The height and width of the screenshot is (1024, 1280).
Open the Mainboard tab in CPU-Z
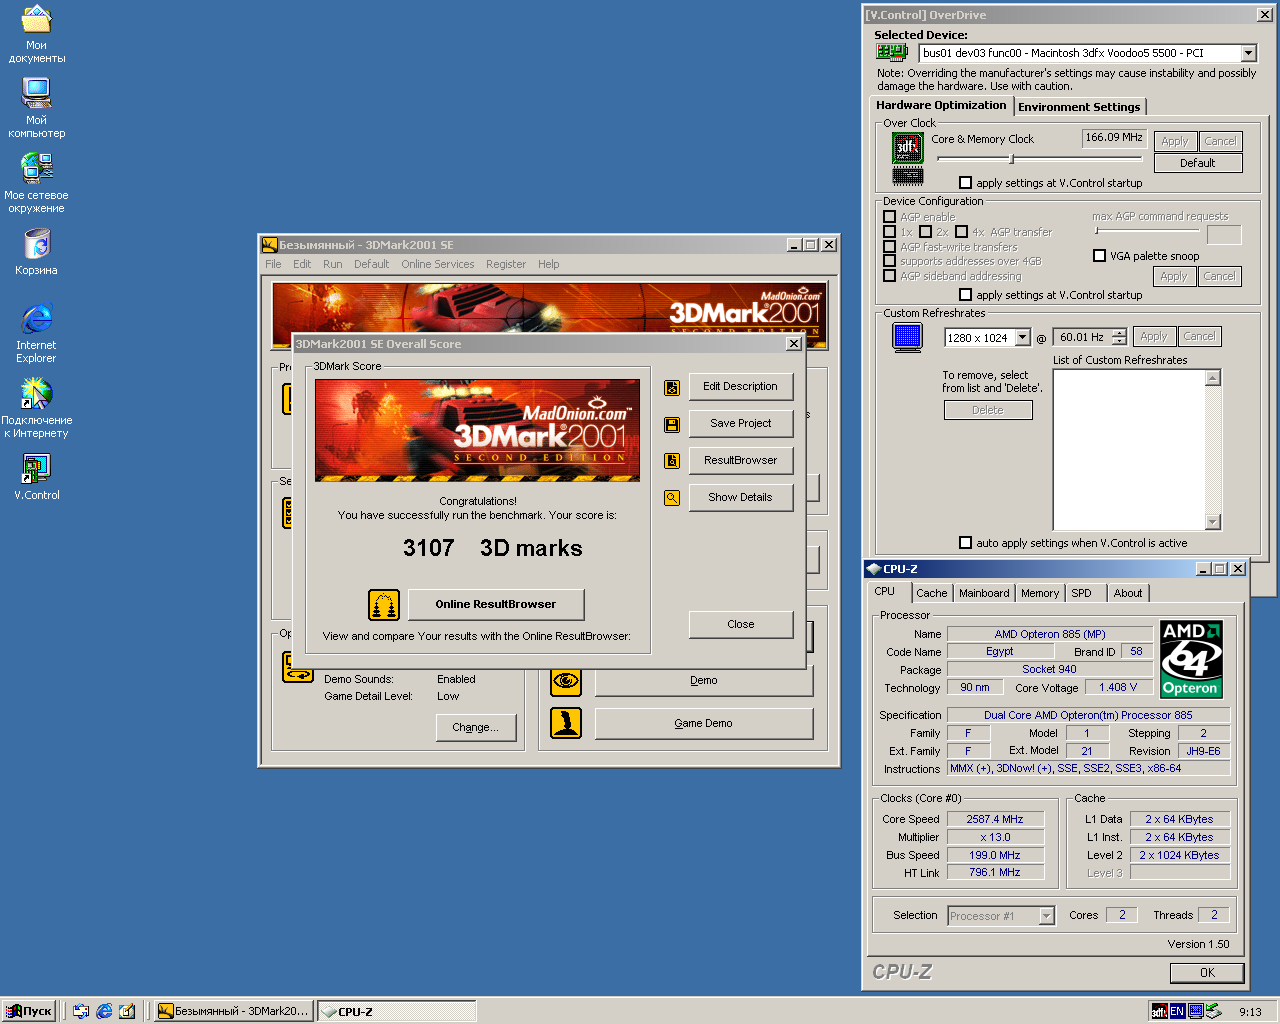point(984,593)
